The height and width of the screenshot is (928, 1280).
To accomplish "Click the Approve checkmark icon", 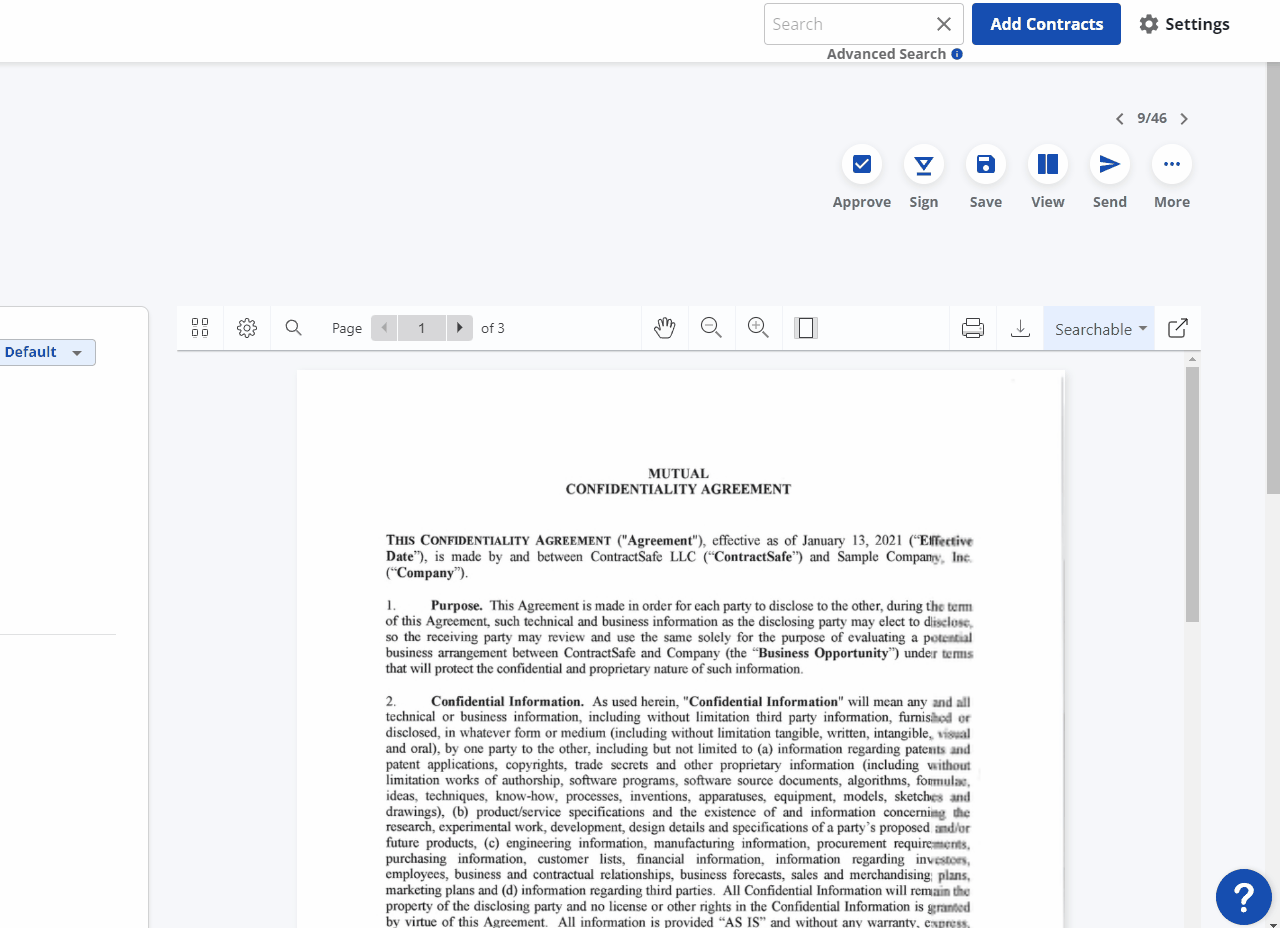I will pos(861,165).
